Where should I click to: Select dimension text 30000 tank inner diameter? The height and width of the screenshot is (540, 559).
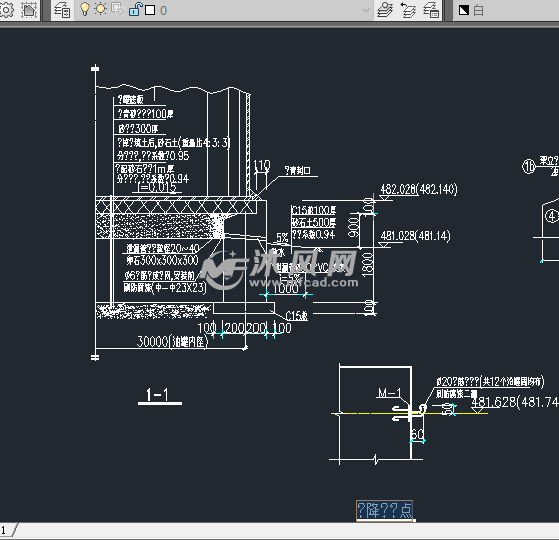(172, 341)
